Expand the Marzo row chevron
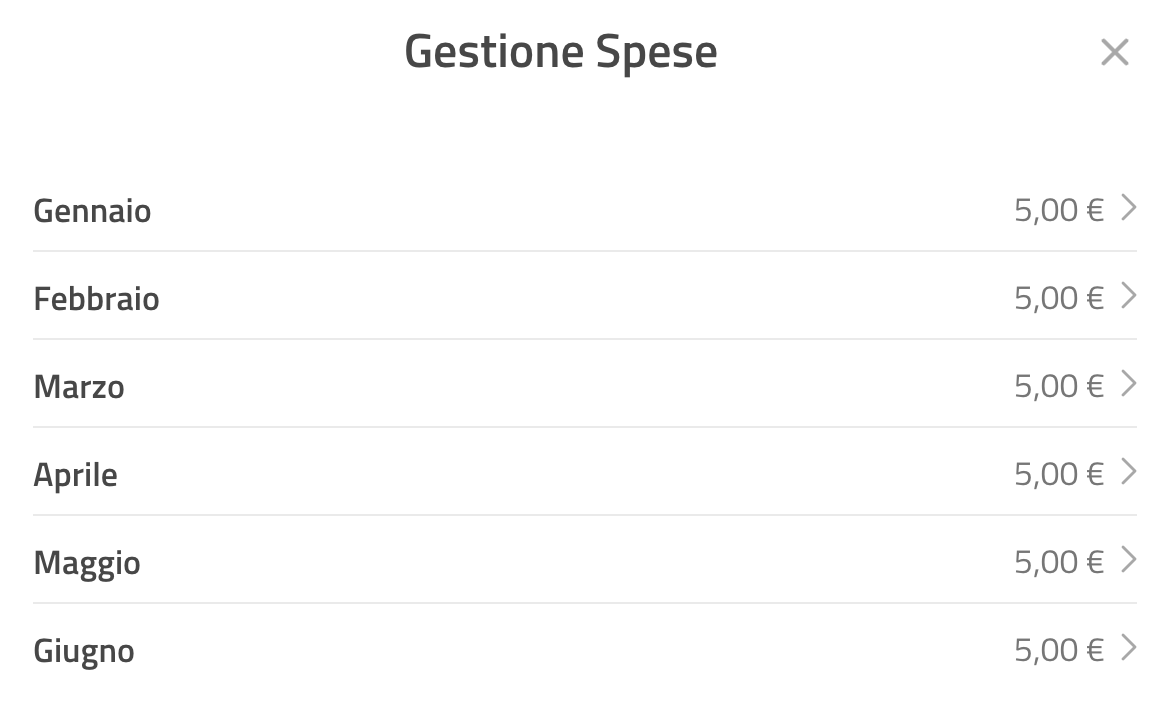Screen dimensions: 1160x714 pos(1128,384)
